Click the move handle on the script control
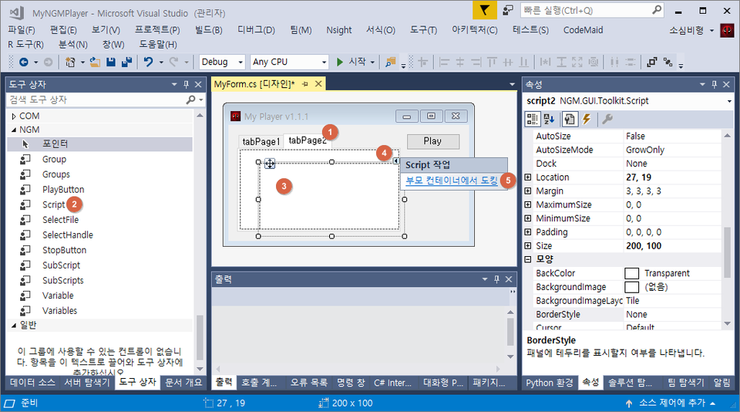Screen dimensions: 740x412 click(x=269, y=163)
